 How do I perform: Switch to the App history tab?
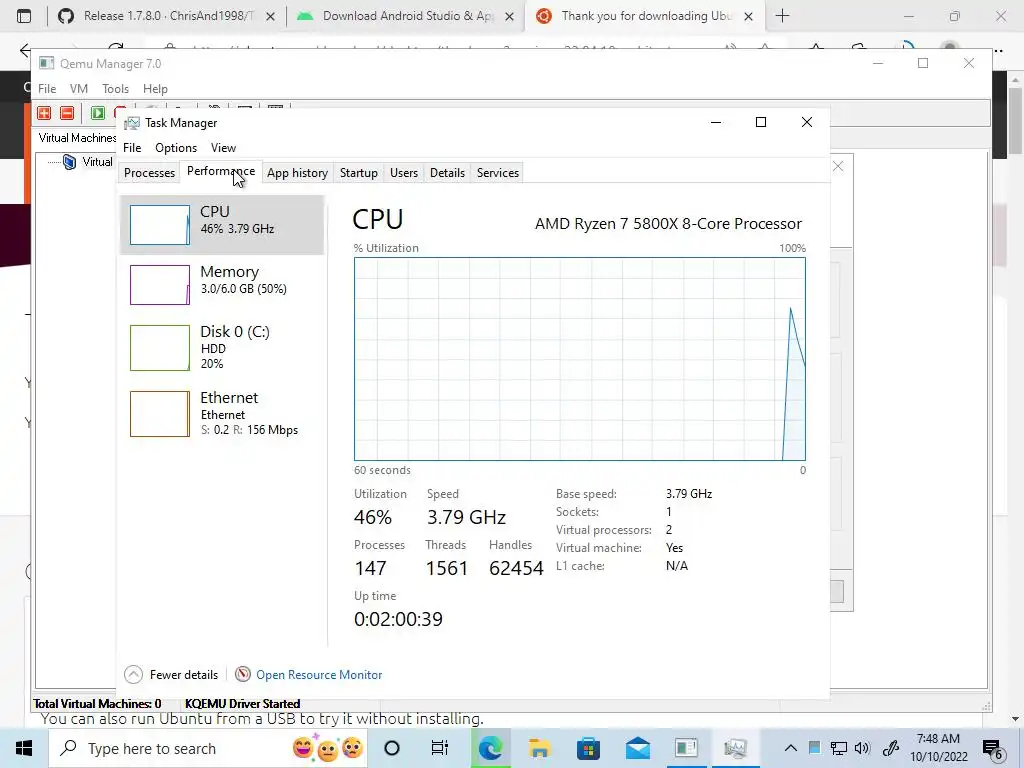coord(297,173)
